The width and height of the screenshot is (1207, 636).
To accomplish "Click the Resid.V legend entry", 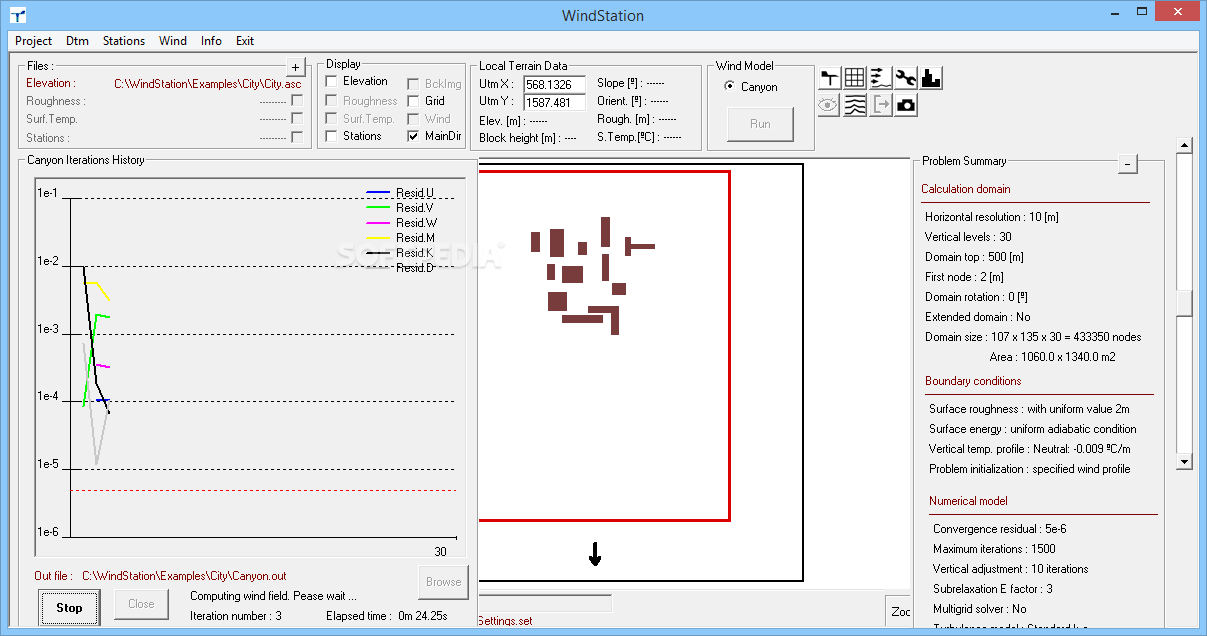I will 400,208.
